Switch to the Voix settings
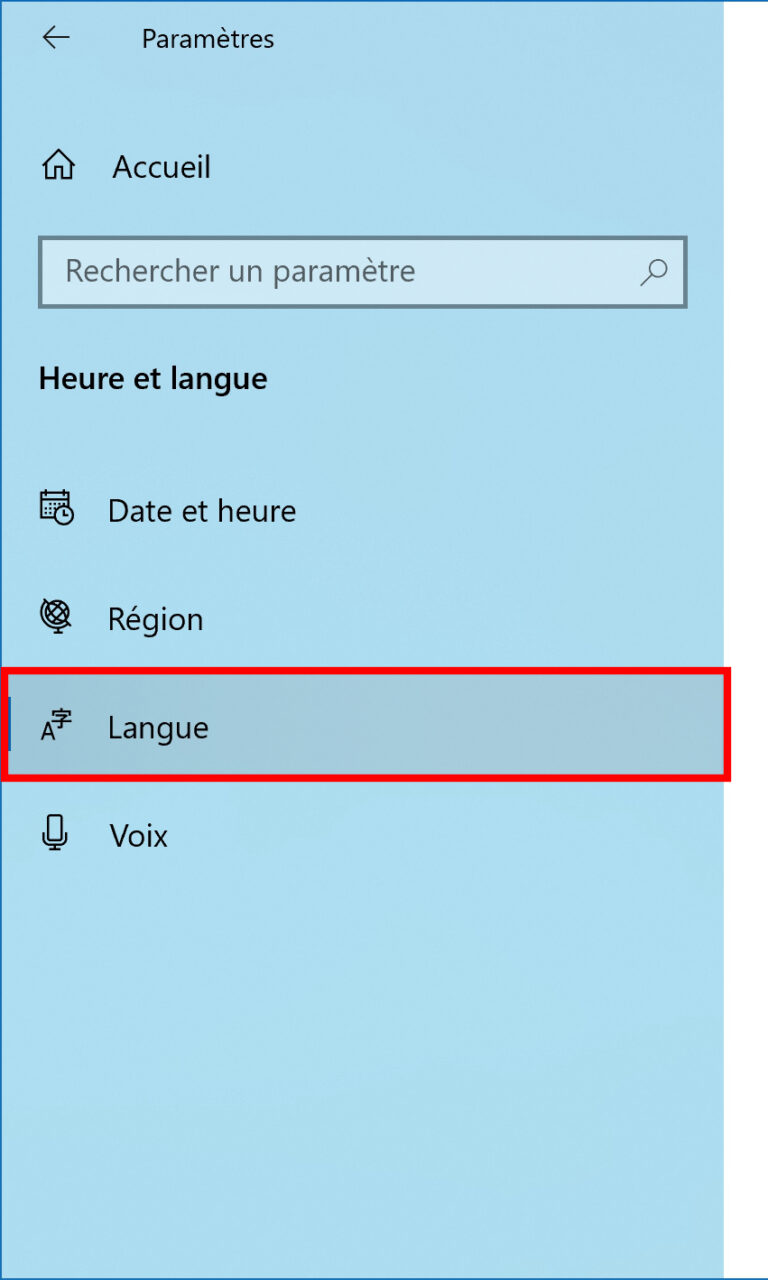 pyautogui.click(x=138, y=835)
